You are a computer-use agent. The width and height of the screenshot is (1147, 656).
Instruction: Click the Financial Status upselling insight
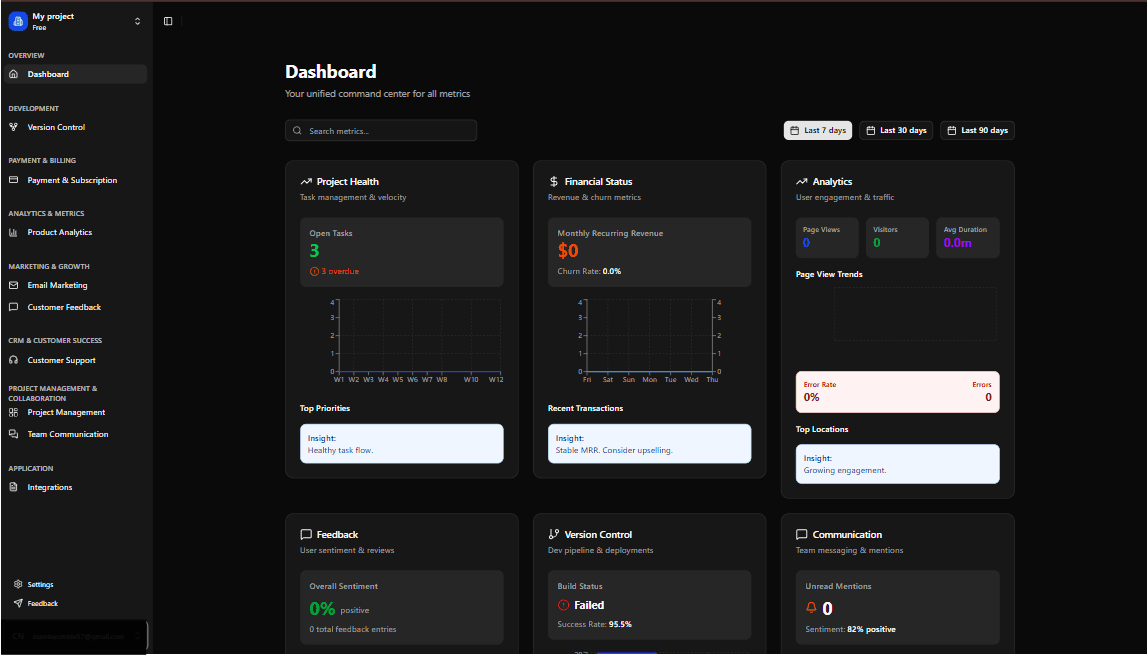pos(649,443)
